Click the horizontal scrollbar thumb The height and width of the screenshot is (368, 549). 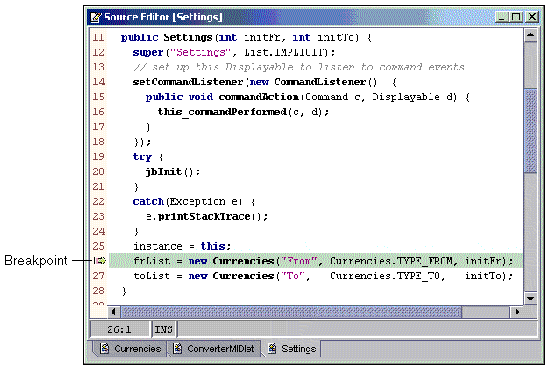coord(291,312)
